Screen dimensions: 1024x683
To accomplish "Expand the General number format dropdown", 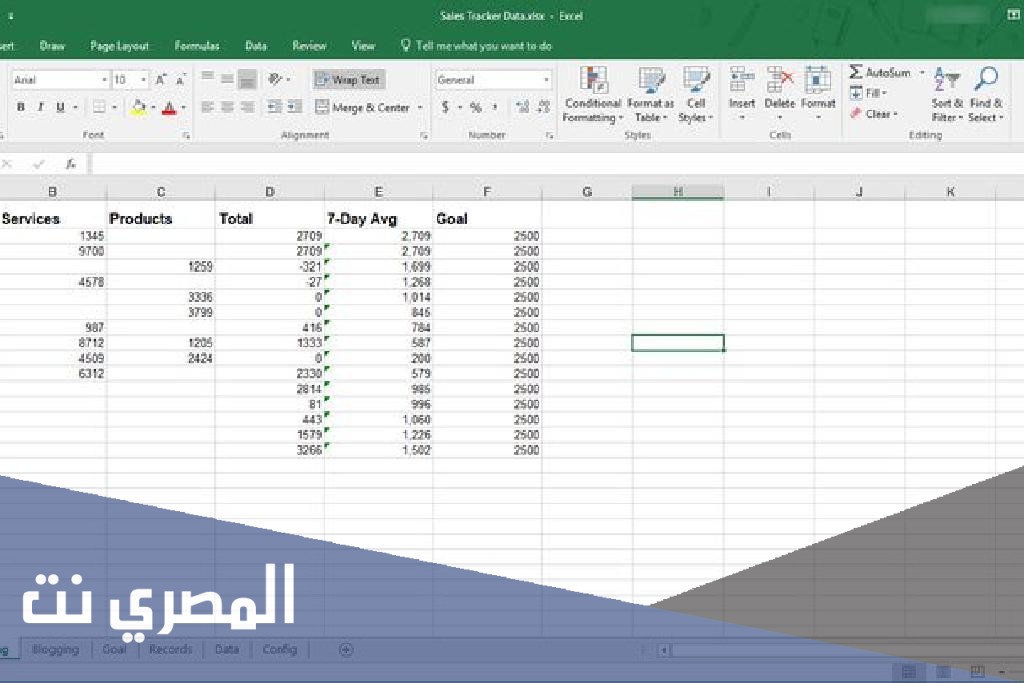I will pos(546,80).
